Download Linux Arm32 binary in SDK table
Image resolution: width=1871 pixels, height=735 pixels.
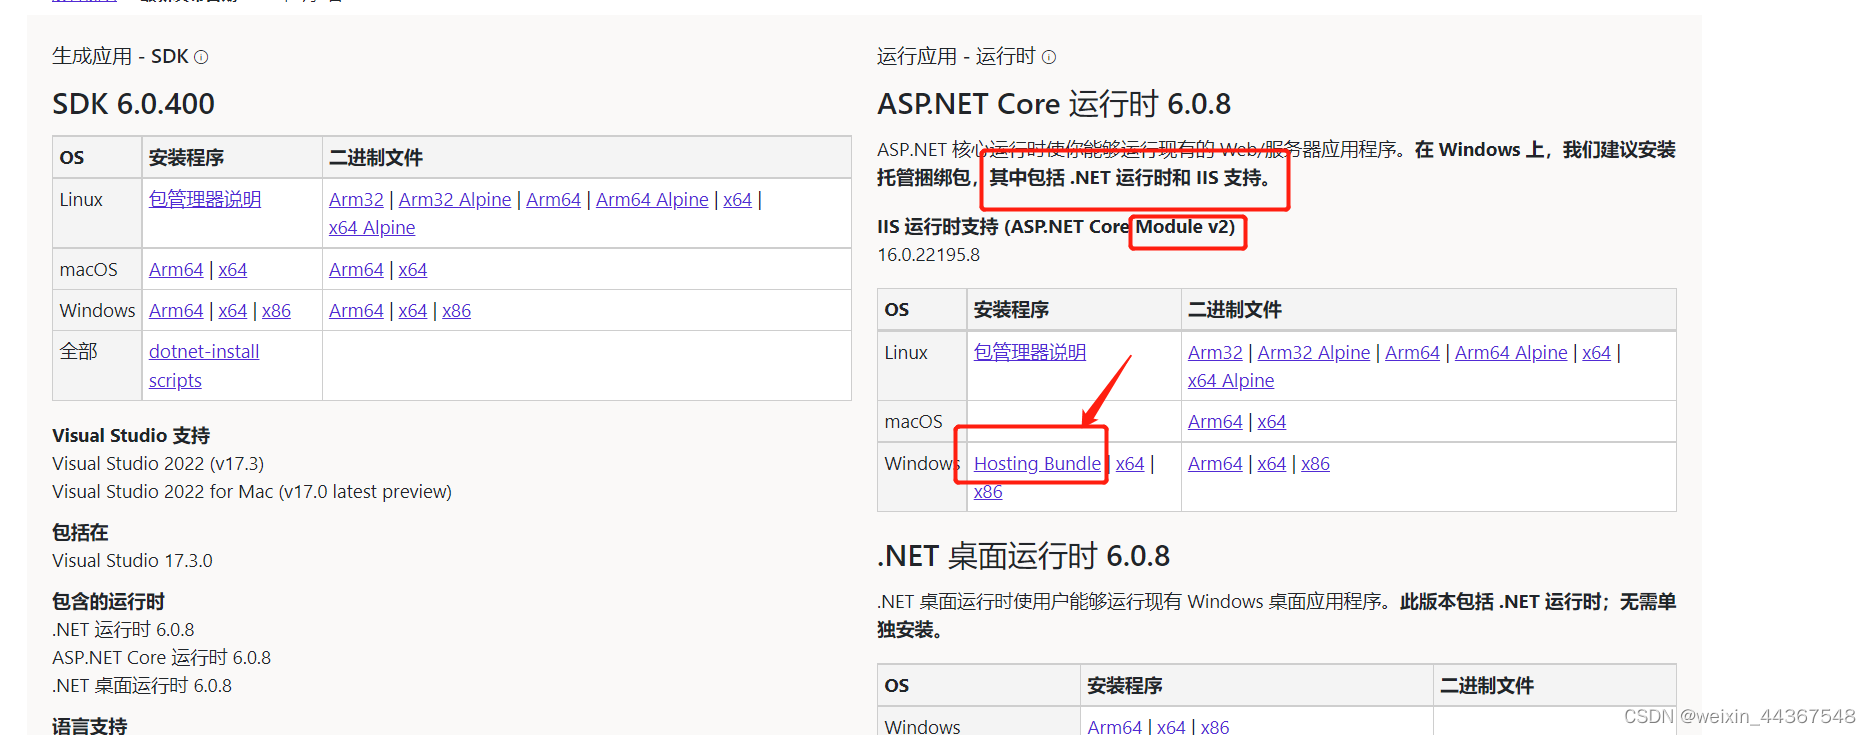coord(356,199)
